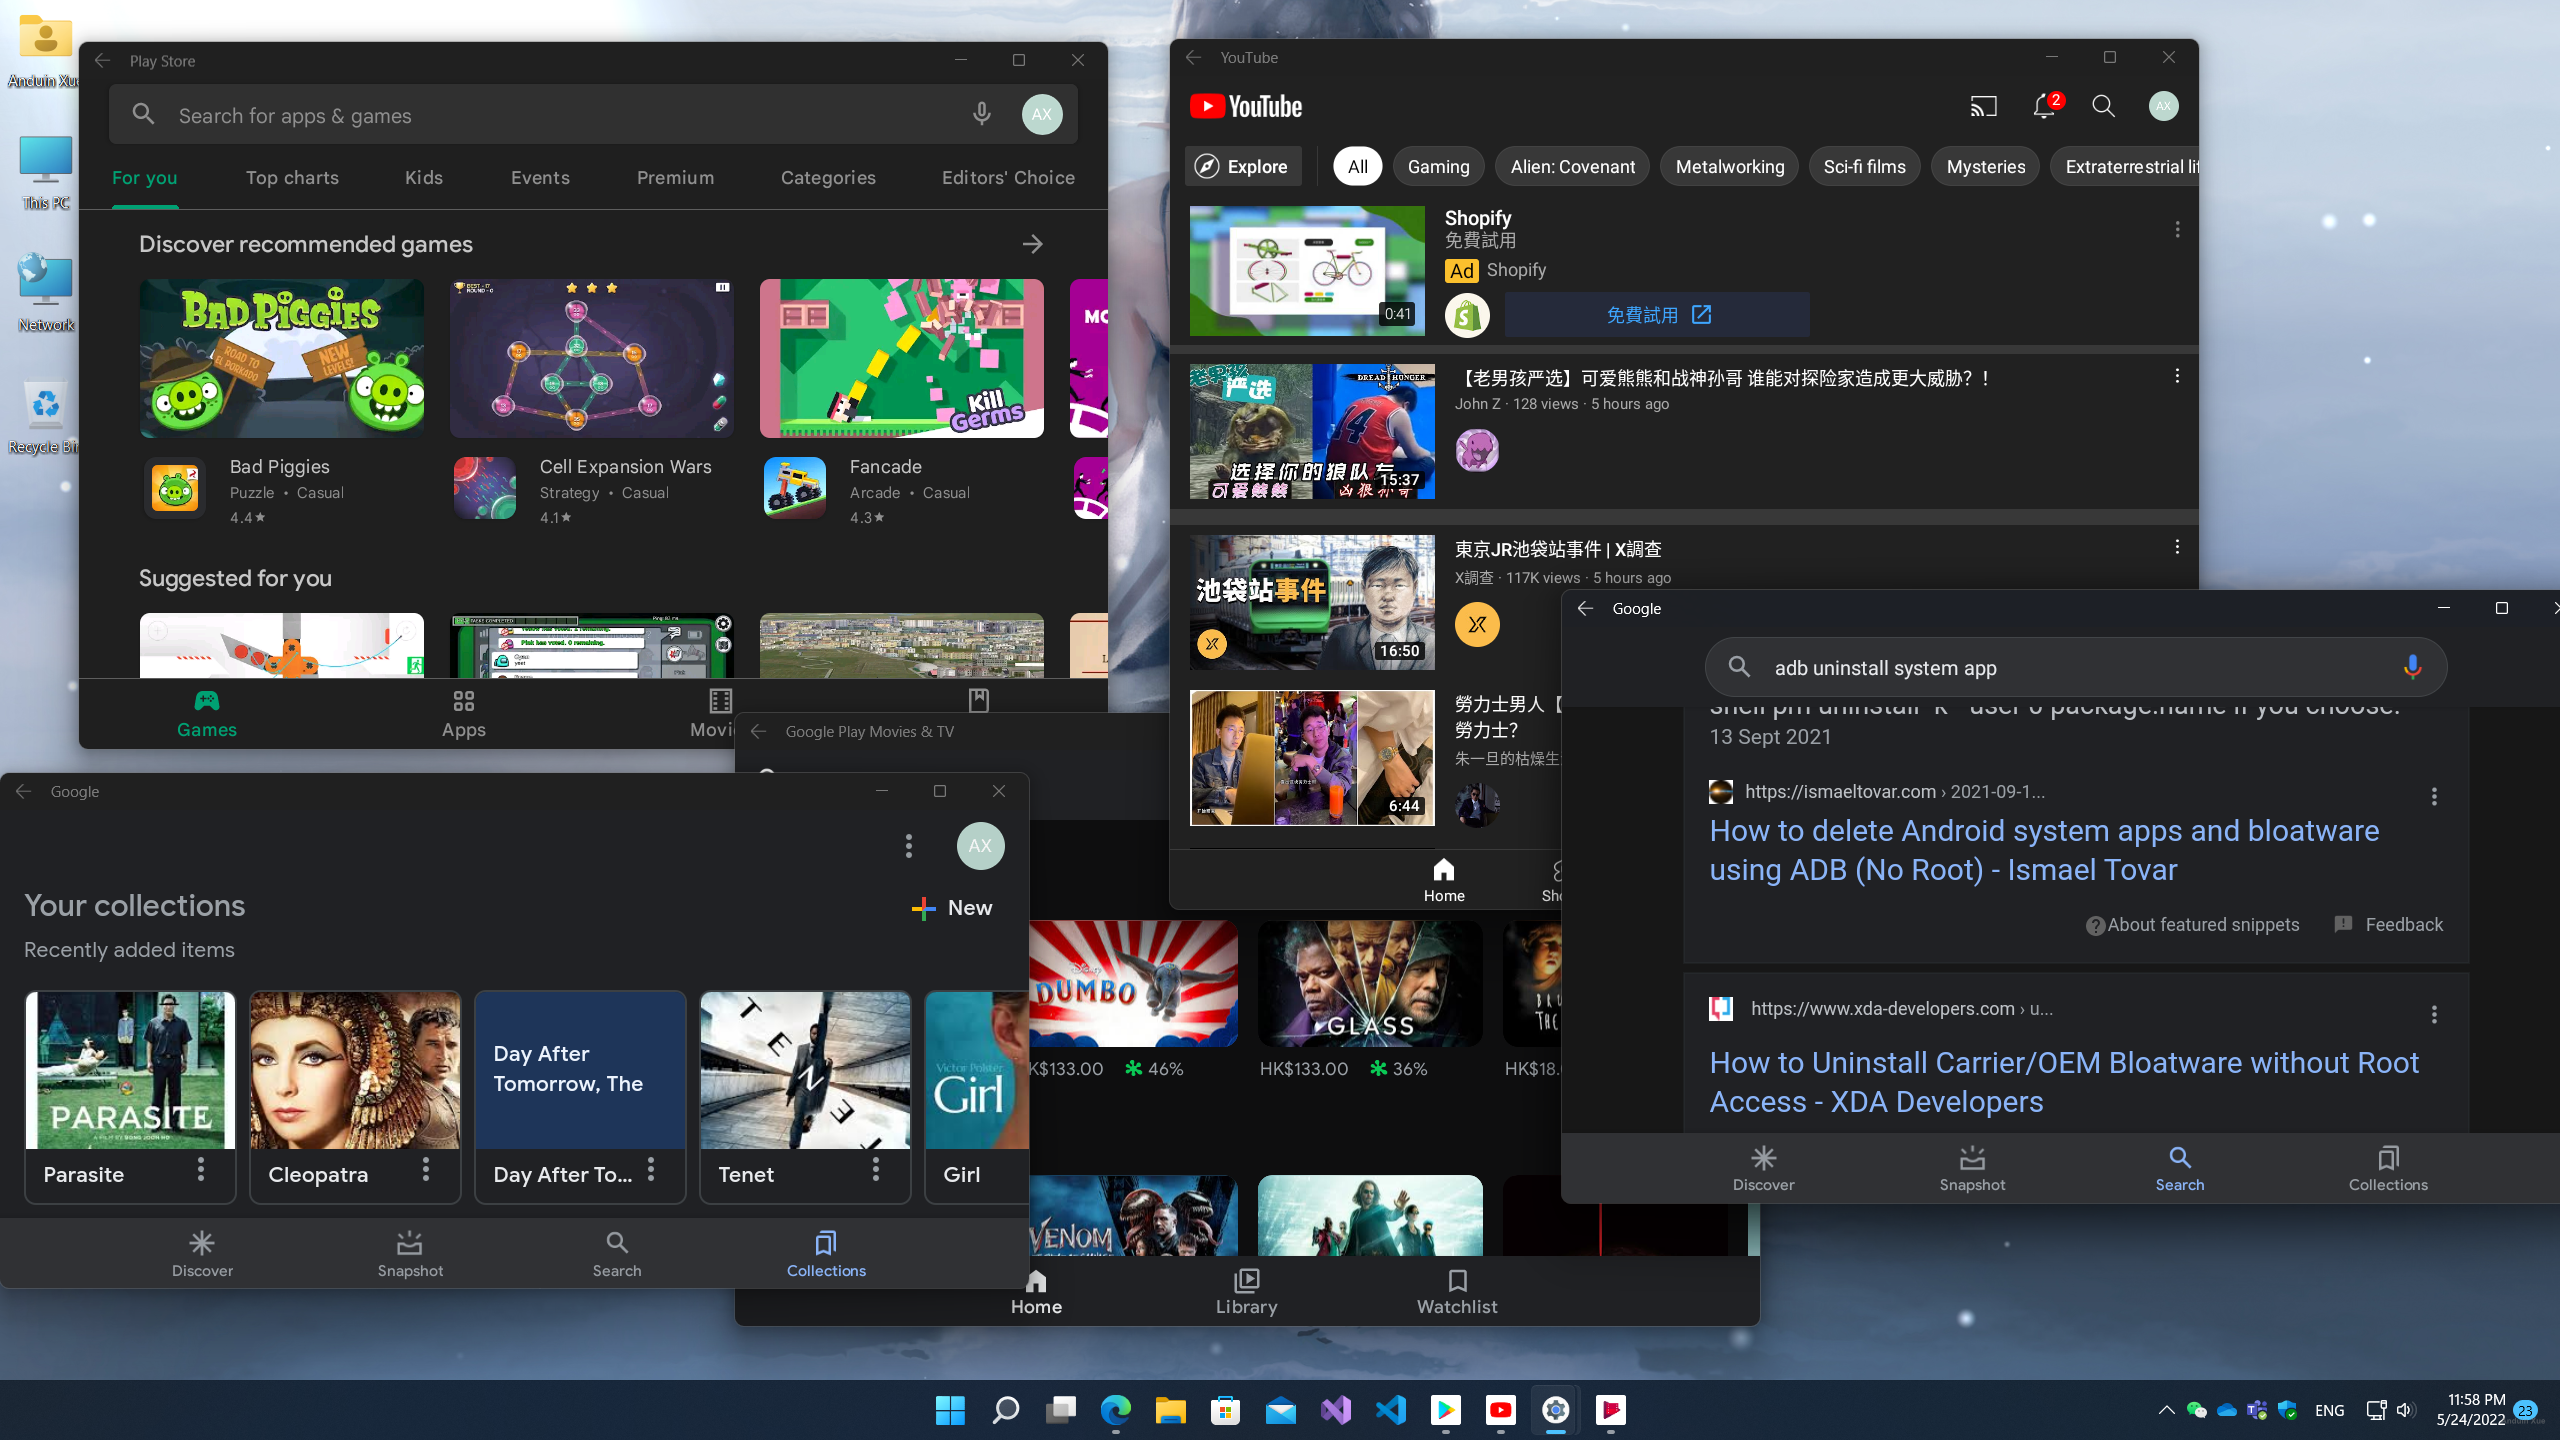
Task: Select the Mysteries filter chip
Action: pos(1985,166)
